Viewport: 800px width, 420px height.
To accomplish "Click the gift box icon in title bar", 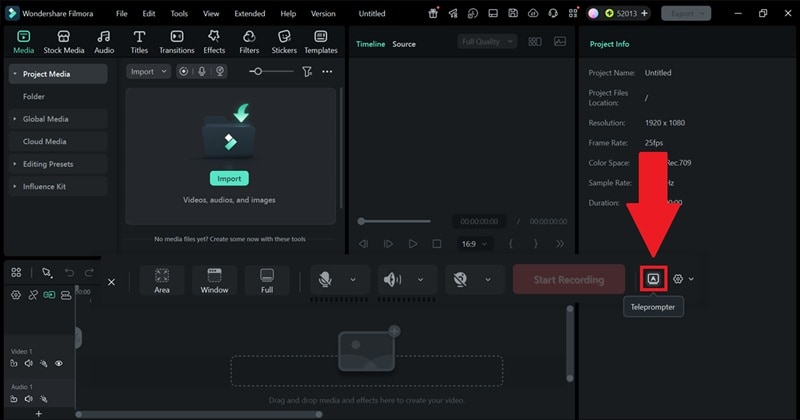I will point(433,13).
